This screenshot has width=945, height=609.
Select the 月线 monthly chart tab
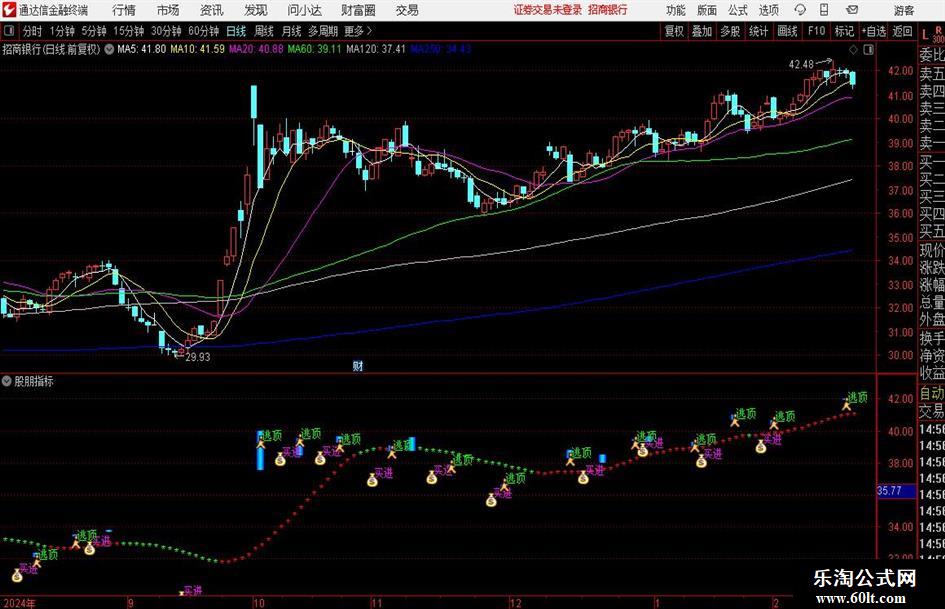tap(291, 31)
